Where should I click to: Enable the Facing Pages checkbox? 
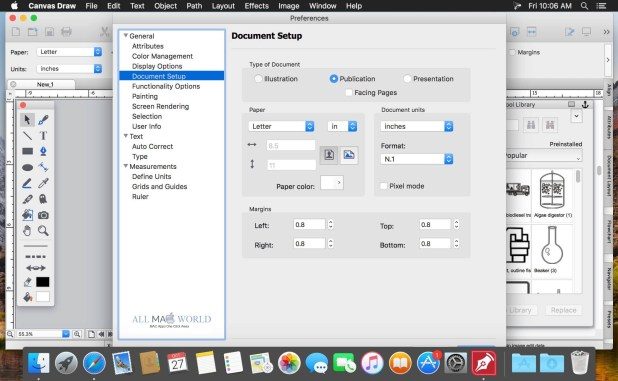(x=349, y=93)
